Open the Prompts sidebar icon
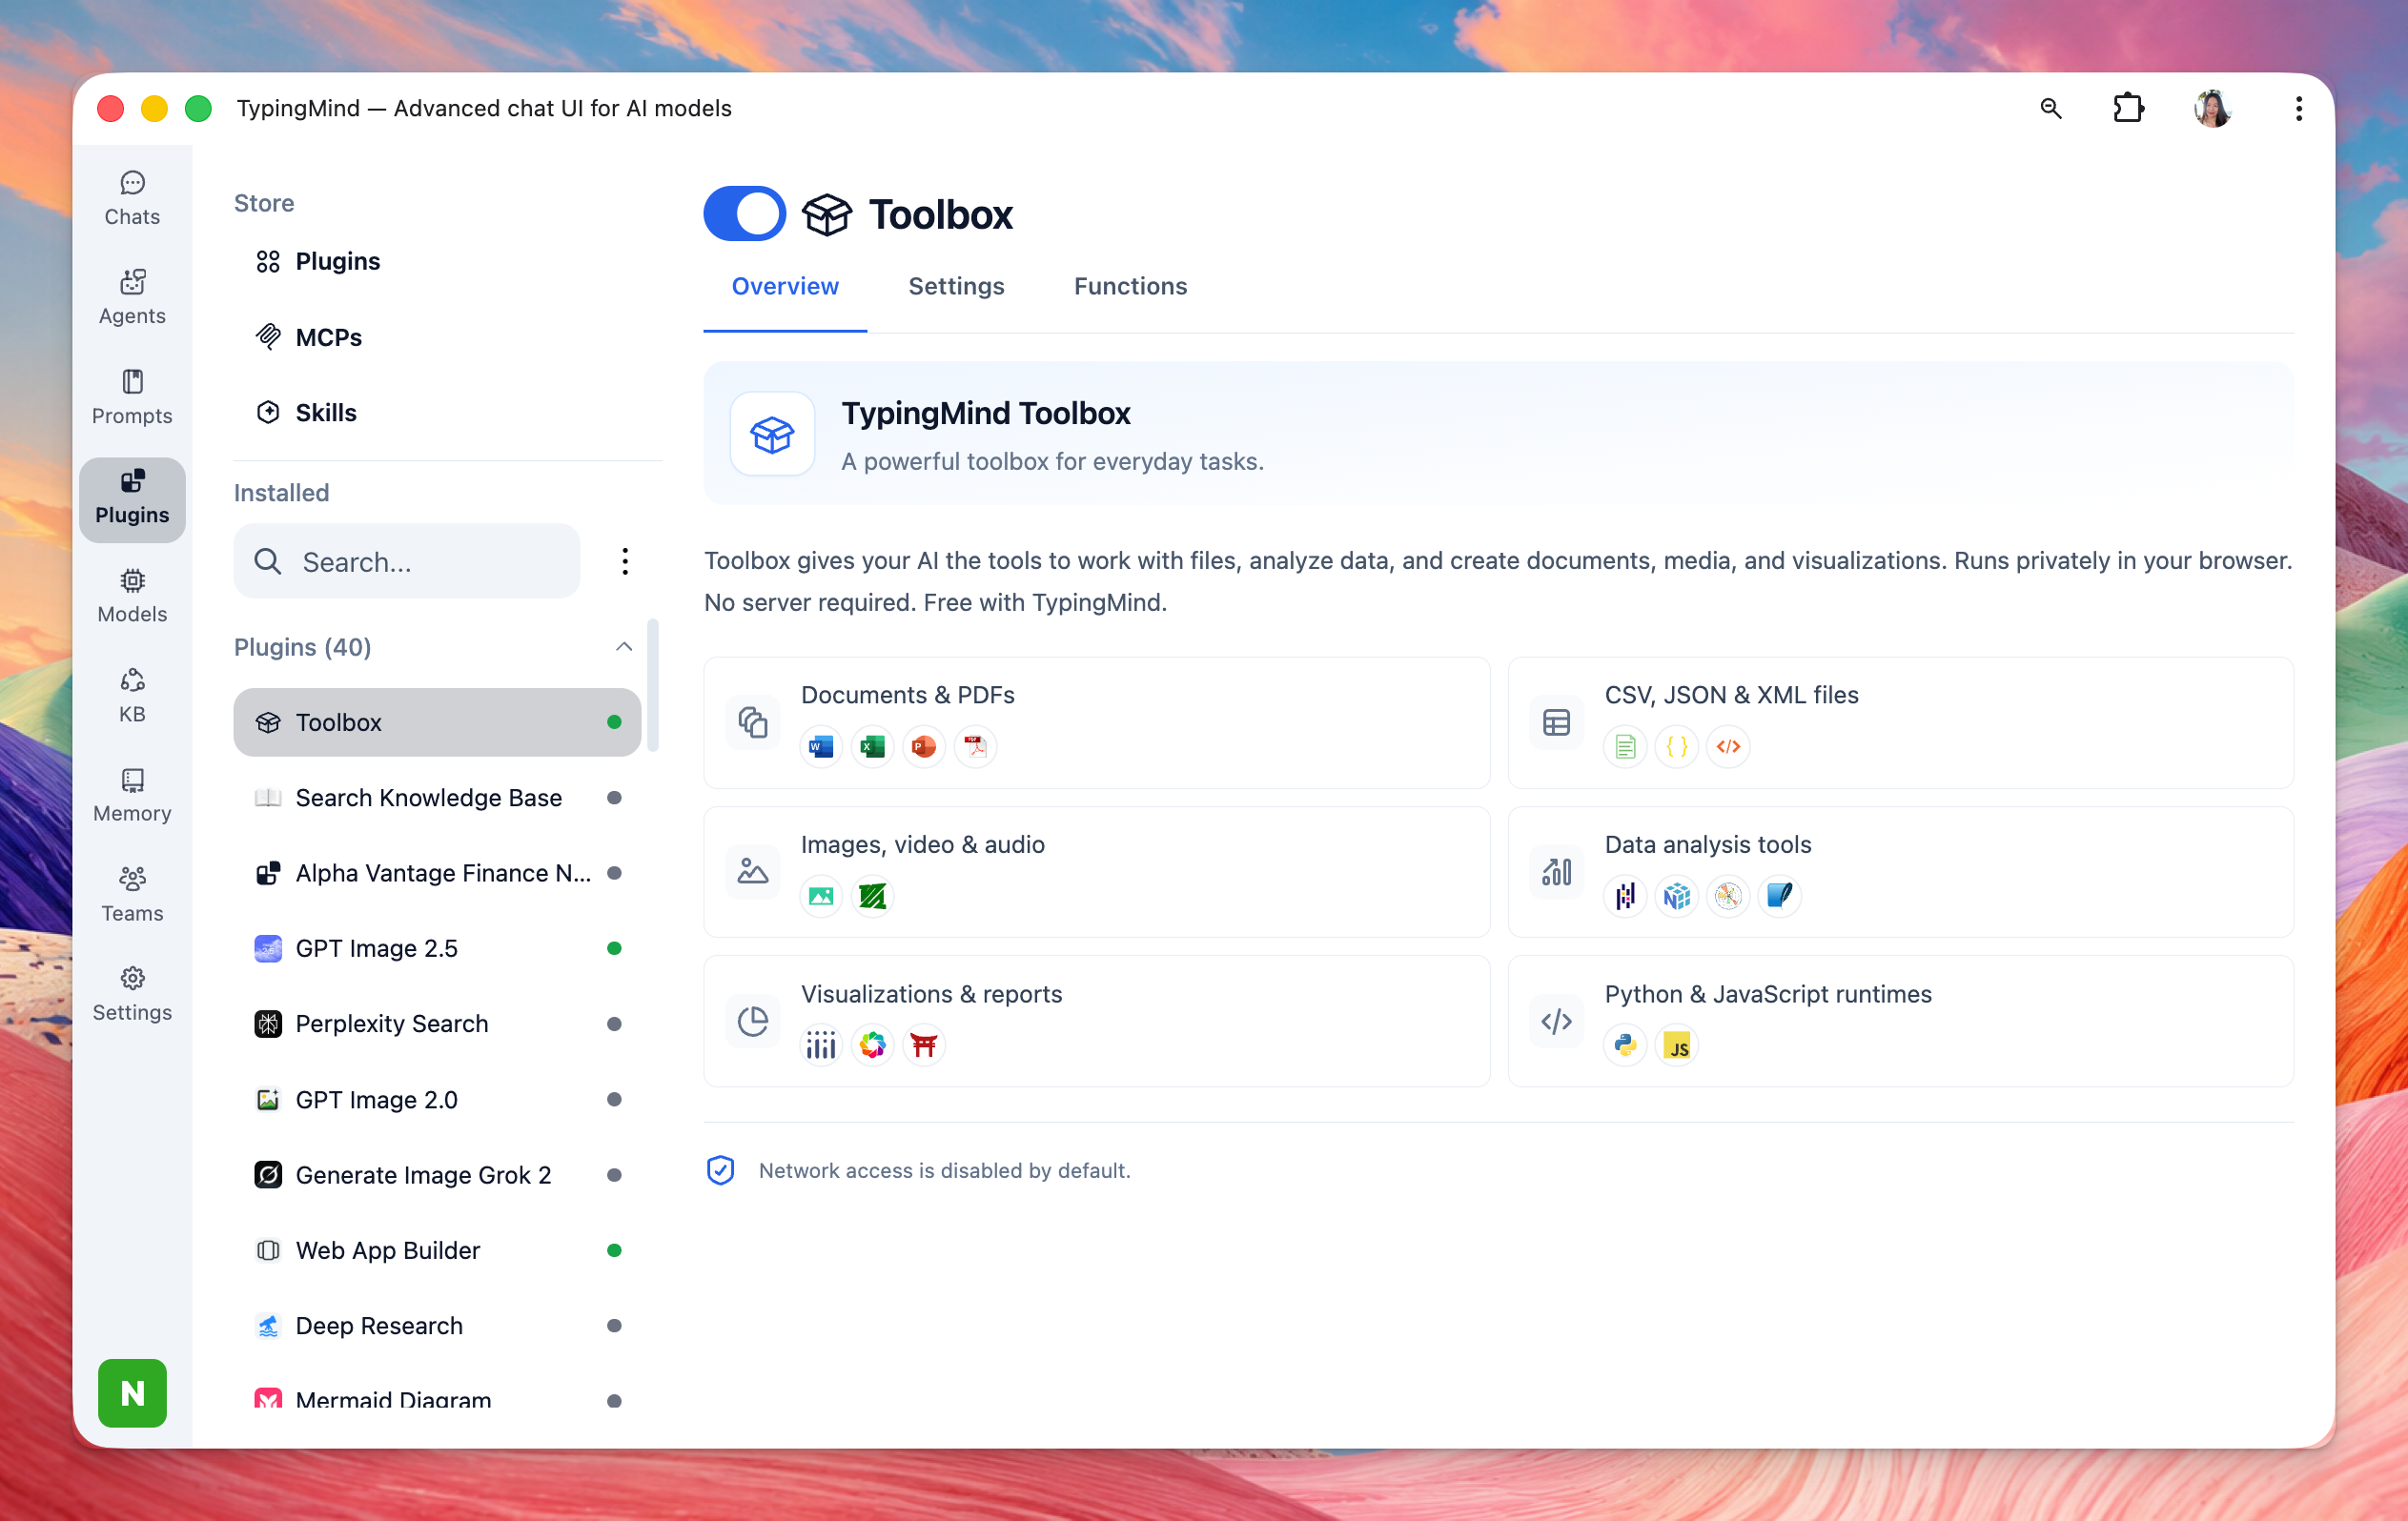The height and width of the screenshot is (1521, 2408). 132,398
